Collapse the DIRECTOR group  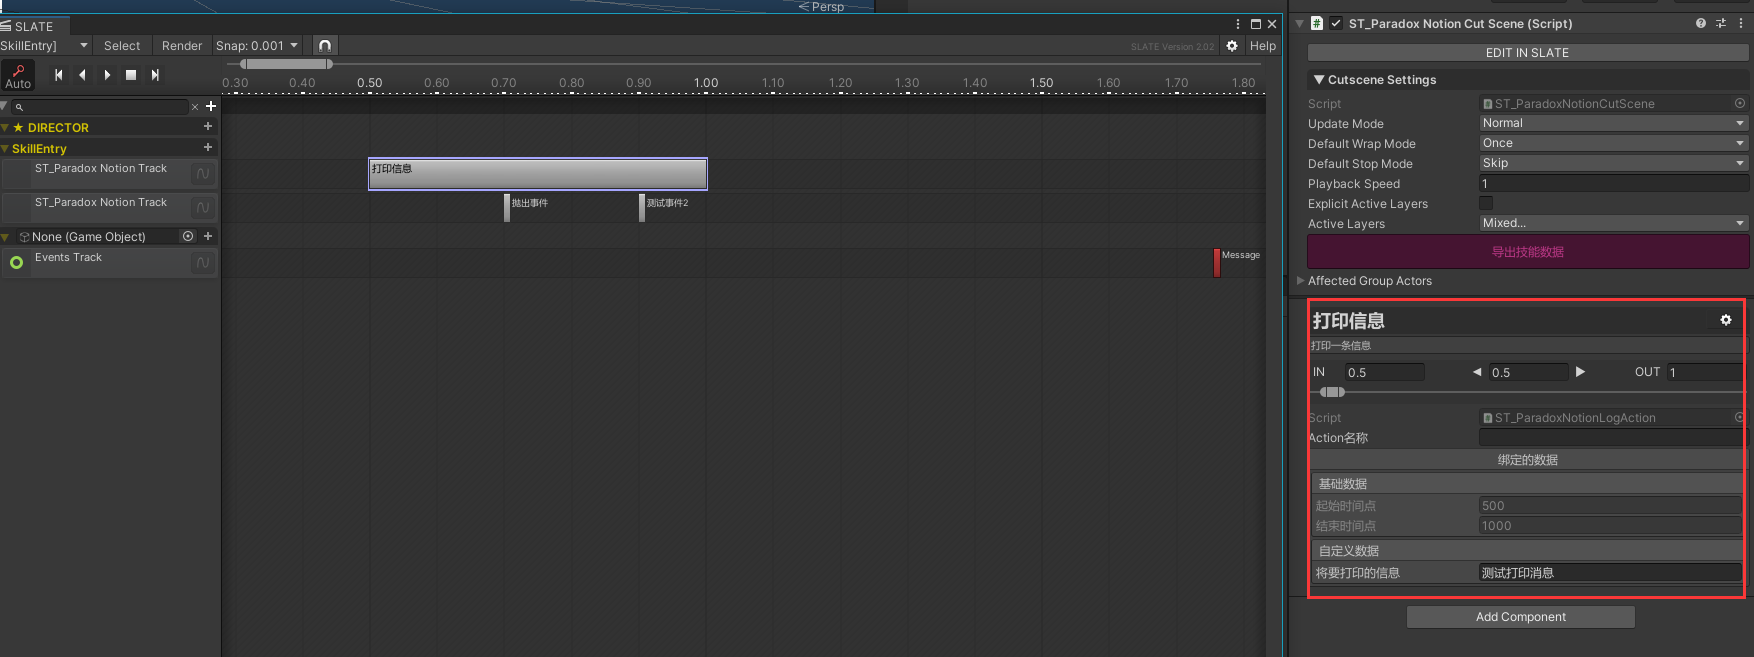tap(5, 127)
